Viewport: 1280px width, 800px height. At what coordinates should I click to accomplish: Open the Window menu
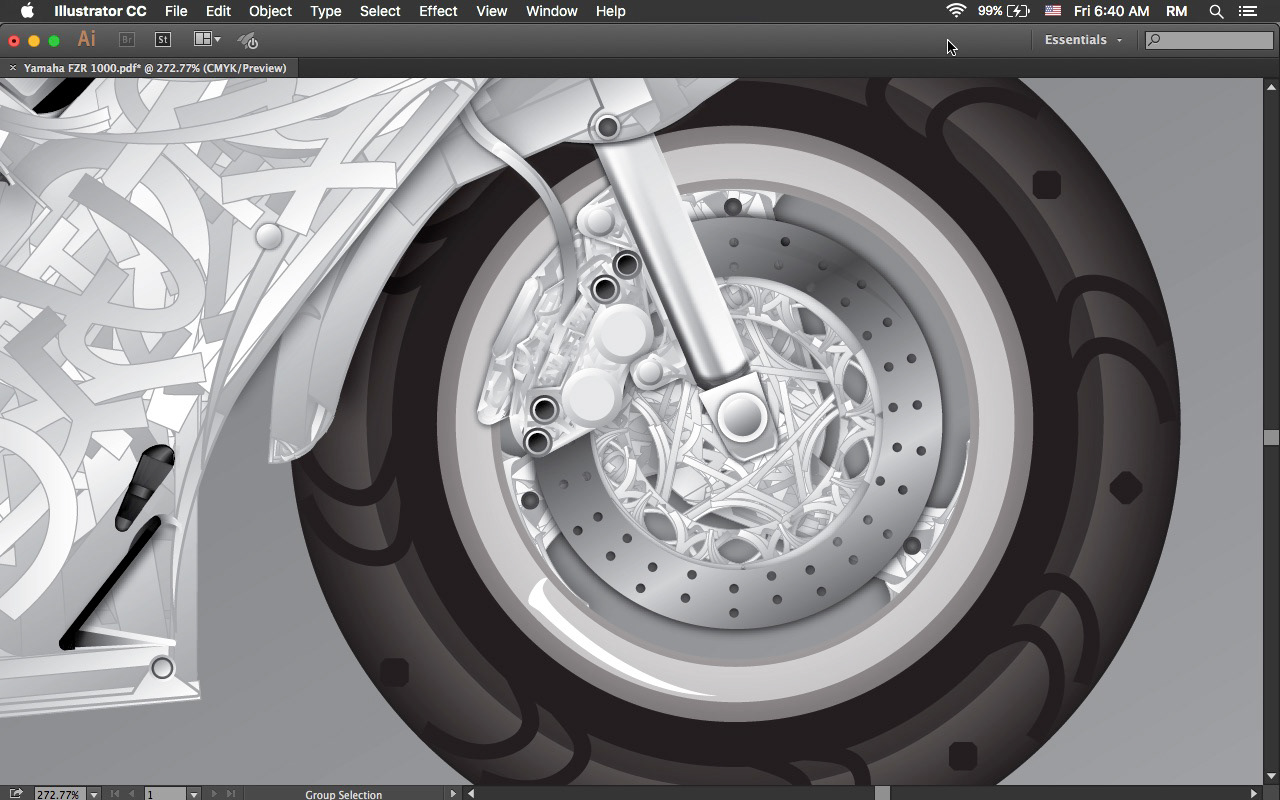[x=551, y=11]
